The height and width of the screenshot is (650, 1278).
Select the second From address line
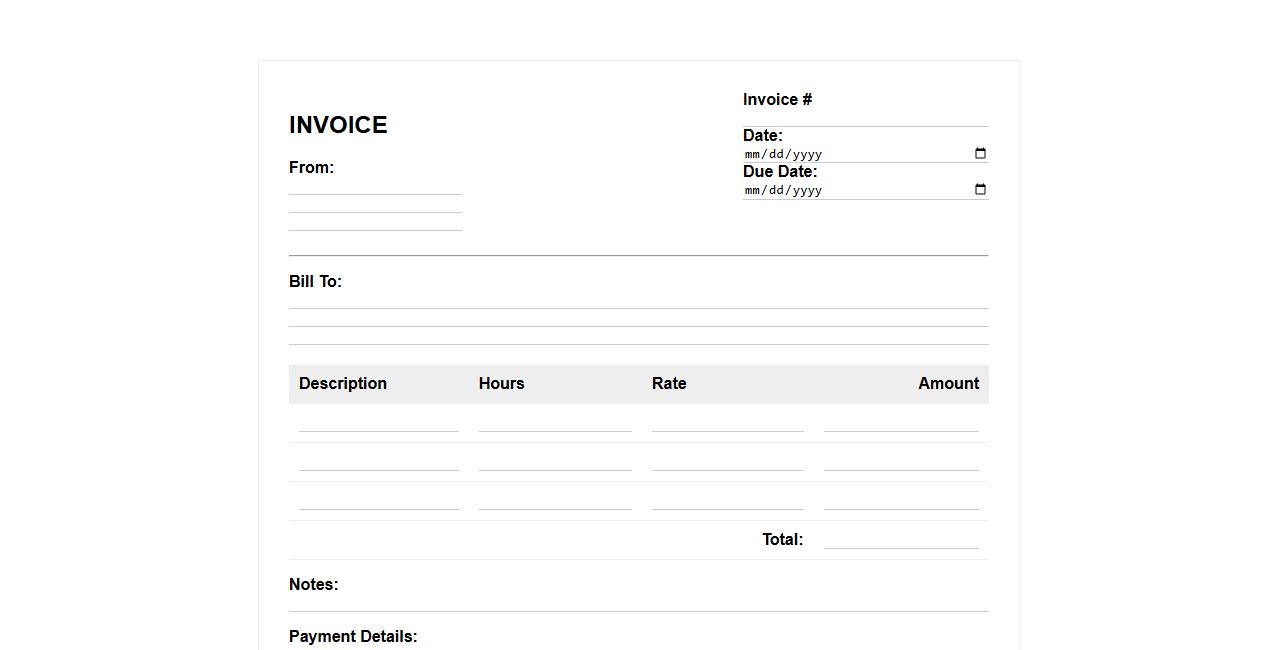pyautogui.click(x=375, y=204)
